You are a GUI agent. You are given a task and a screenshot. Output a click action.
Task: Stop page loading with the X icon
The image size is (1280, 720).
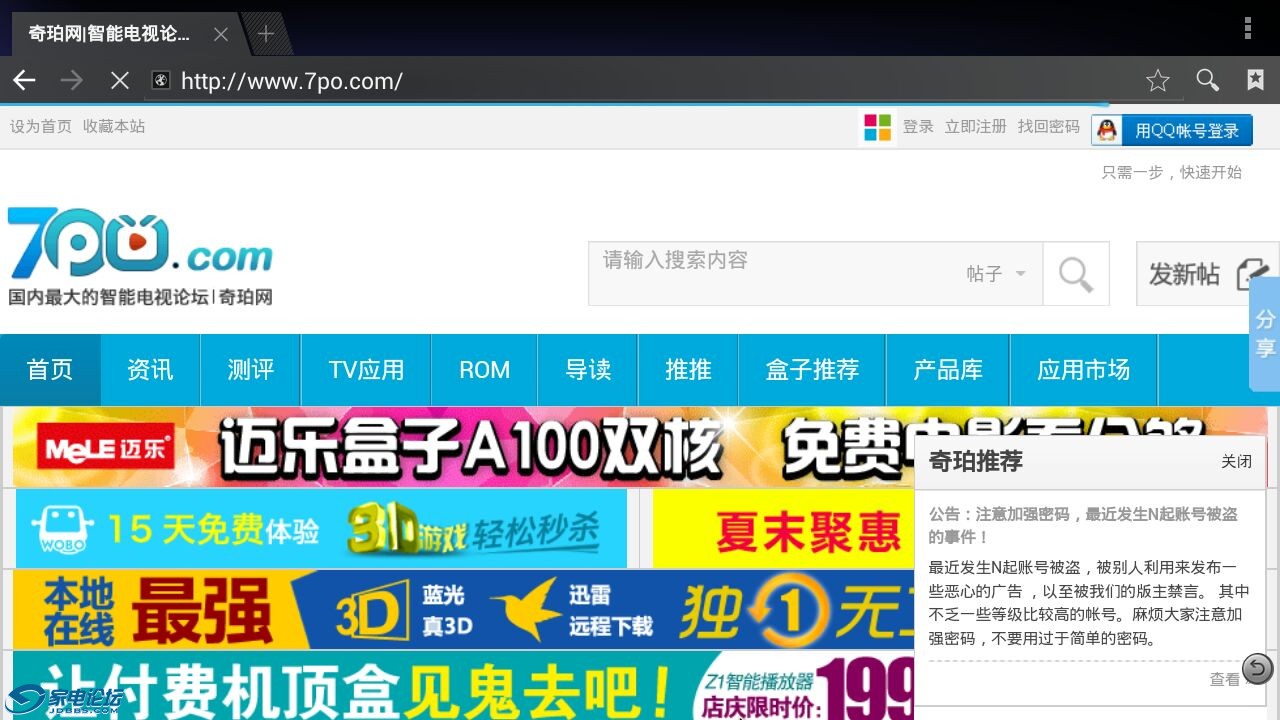(x=119, y=81)
